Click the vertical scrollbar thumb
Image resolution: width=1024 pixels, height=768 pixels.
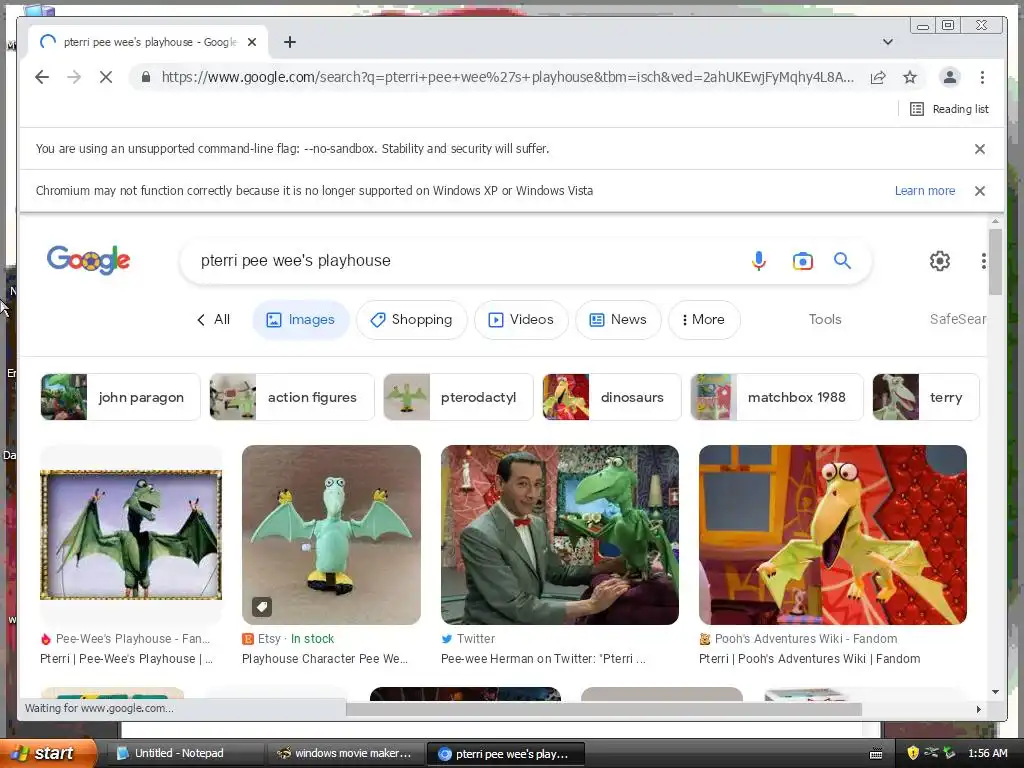click(995, 261)
